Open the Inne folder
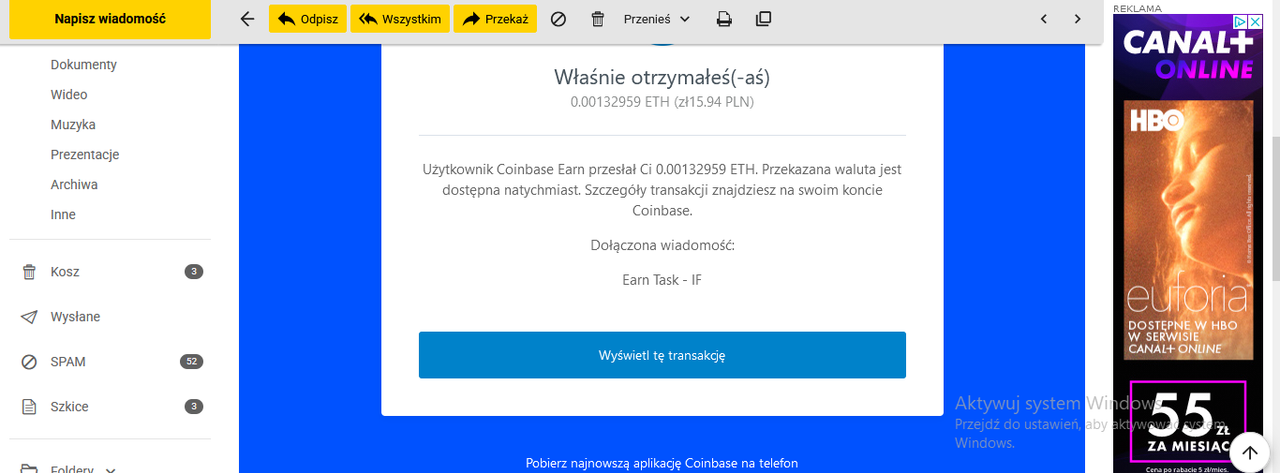The width and height of the screenshot is (1280, 473). [63, 215]
